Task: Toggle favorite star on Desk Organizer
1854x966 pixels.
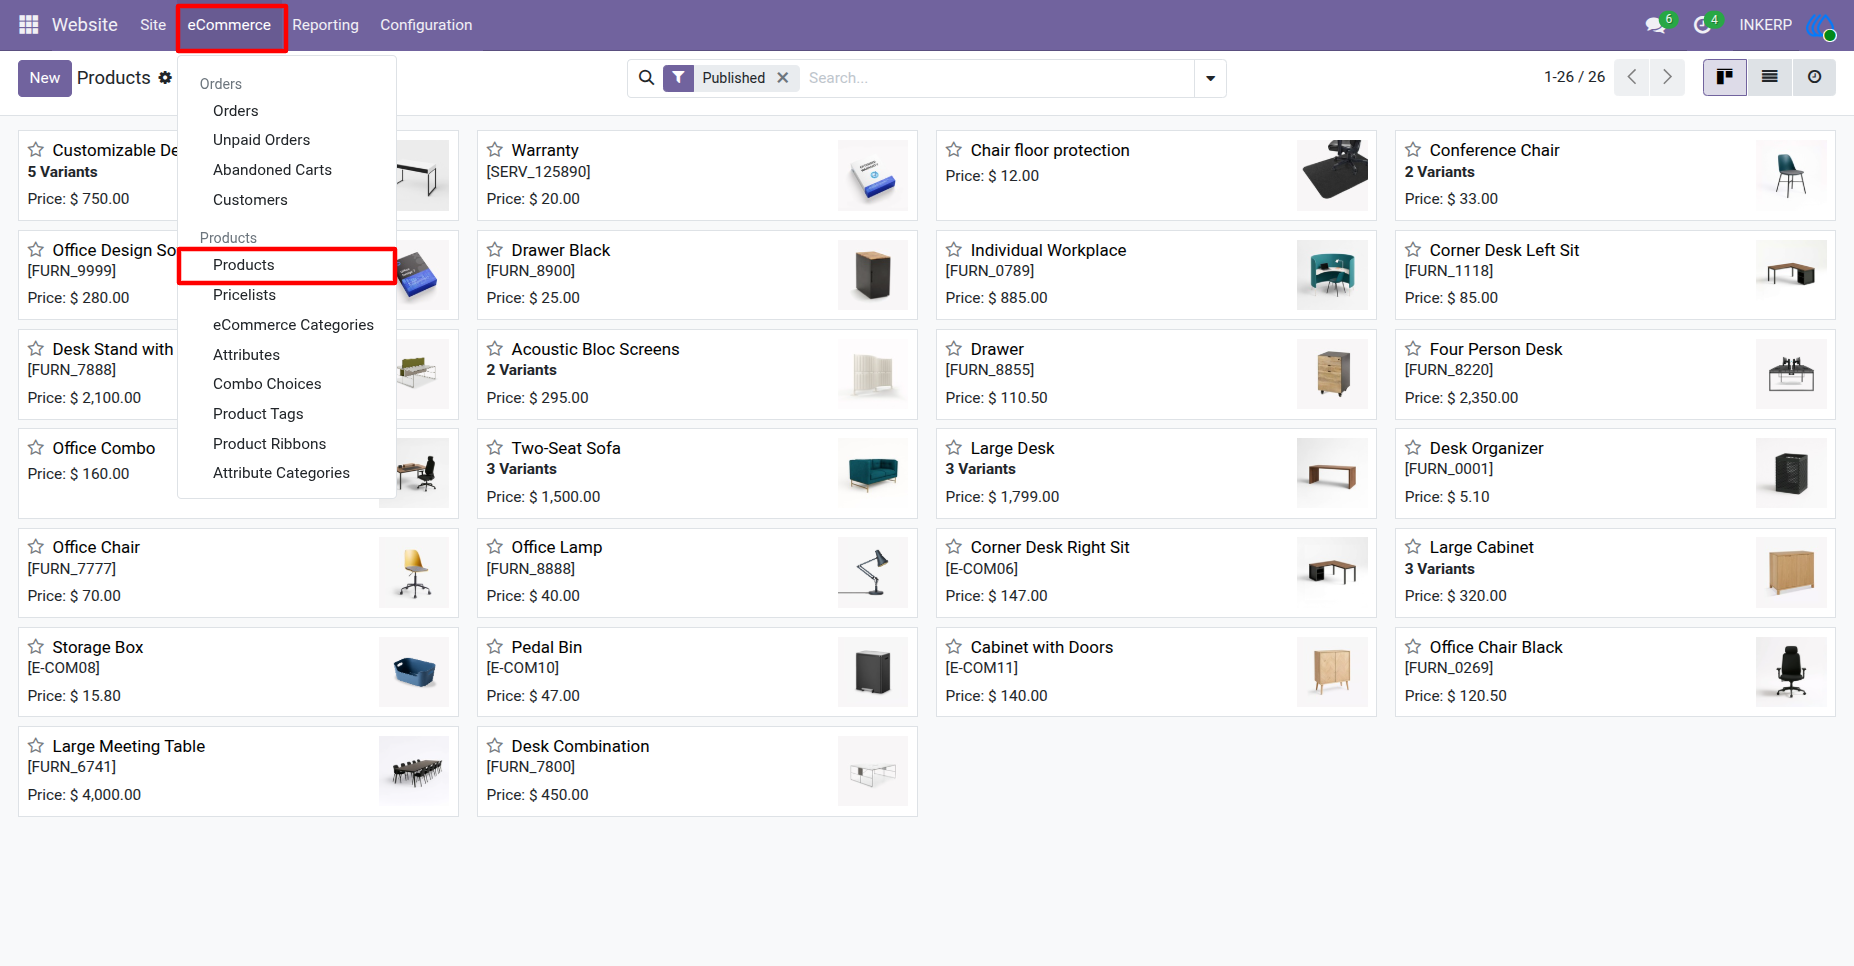Action: click(x=1413, y=448)
